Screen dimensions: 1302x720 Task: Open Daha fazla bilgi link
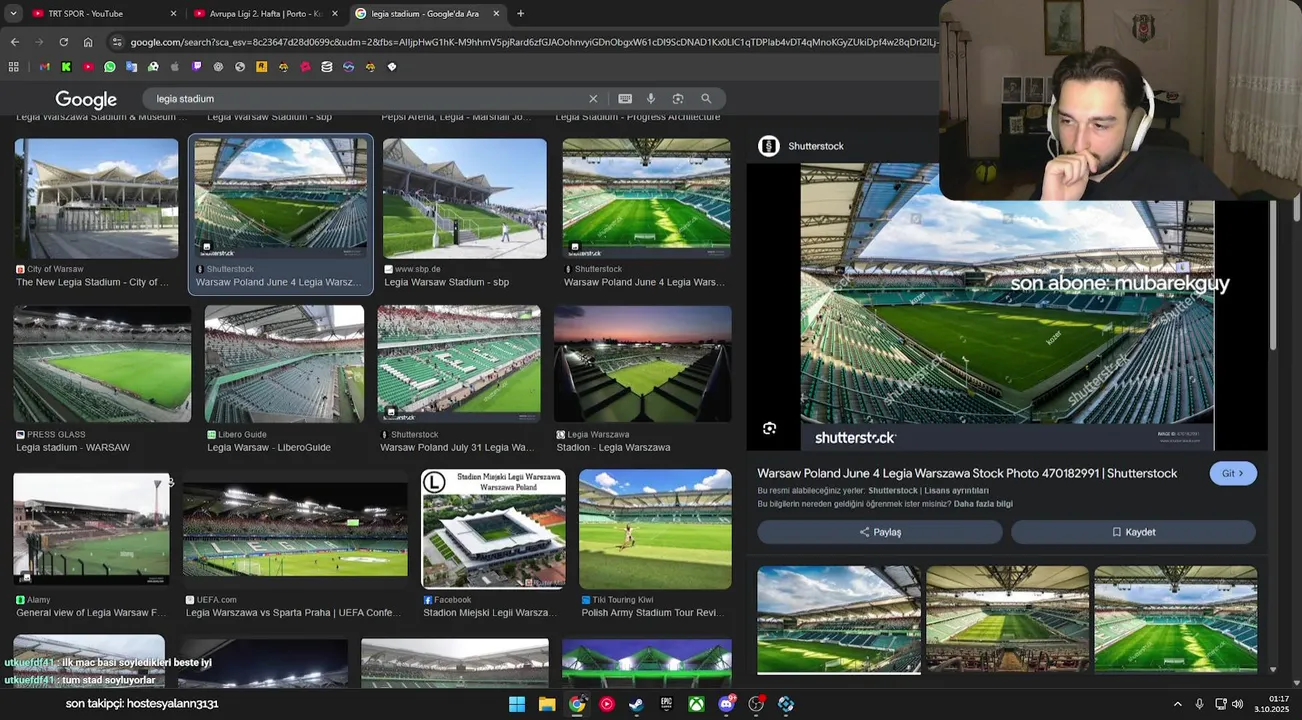click(983, 504)
